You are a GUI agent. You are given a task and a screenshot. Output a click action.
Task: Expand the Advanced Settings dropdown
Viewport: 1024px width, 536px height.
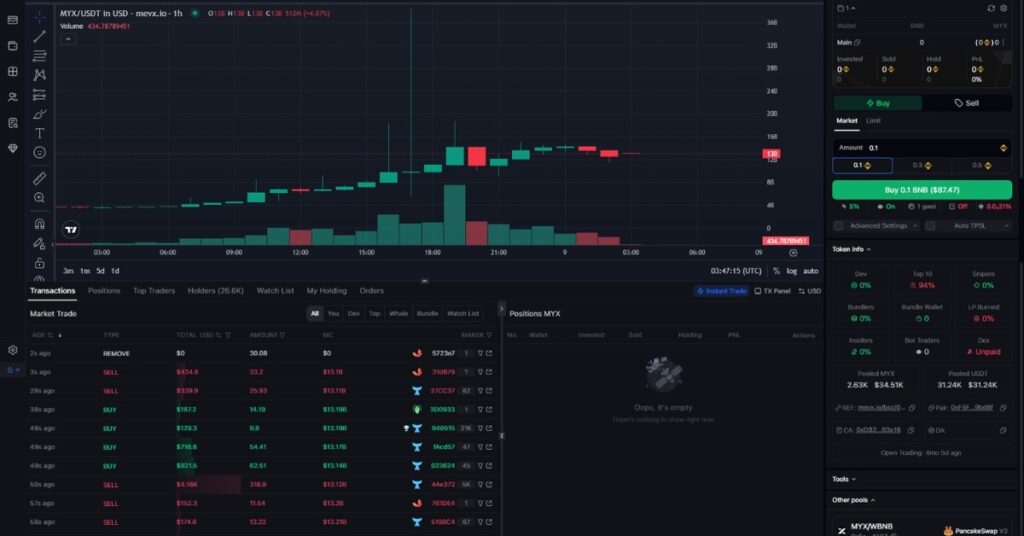915,226
